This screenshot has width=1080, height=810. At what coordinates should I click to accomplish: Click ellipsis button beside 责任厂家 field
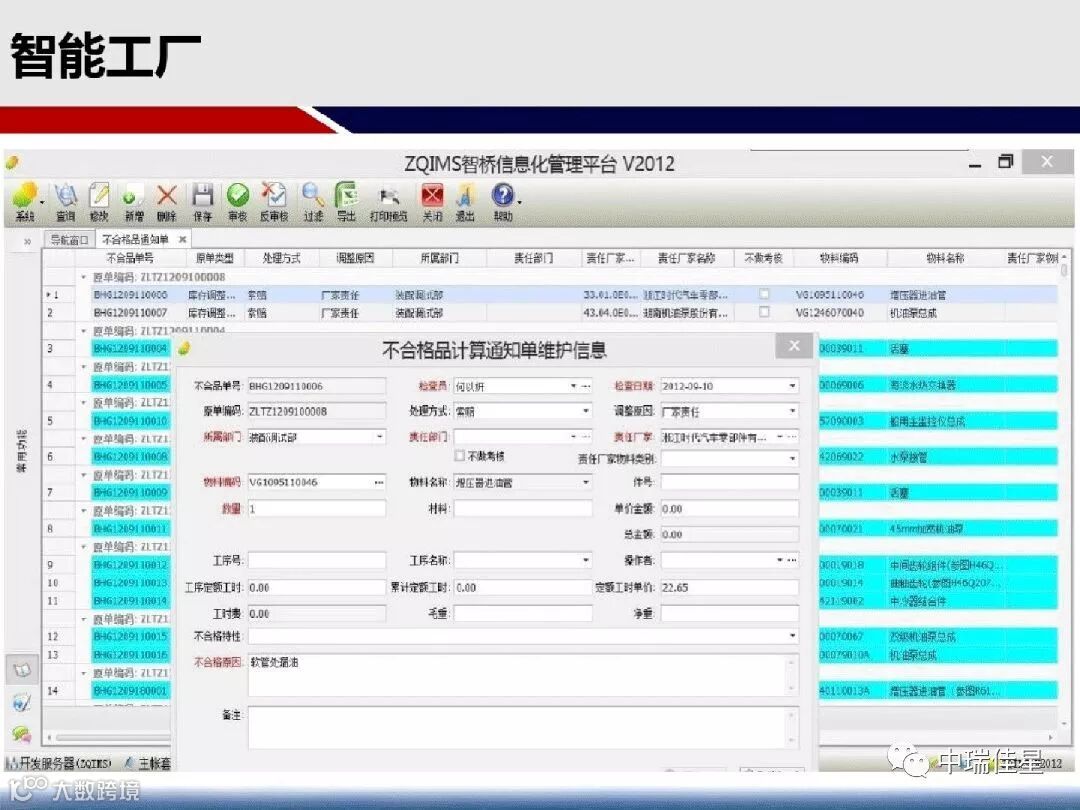[x=792, y=437]
